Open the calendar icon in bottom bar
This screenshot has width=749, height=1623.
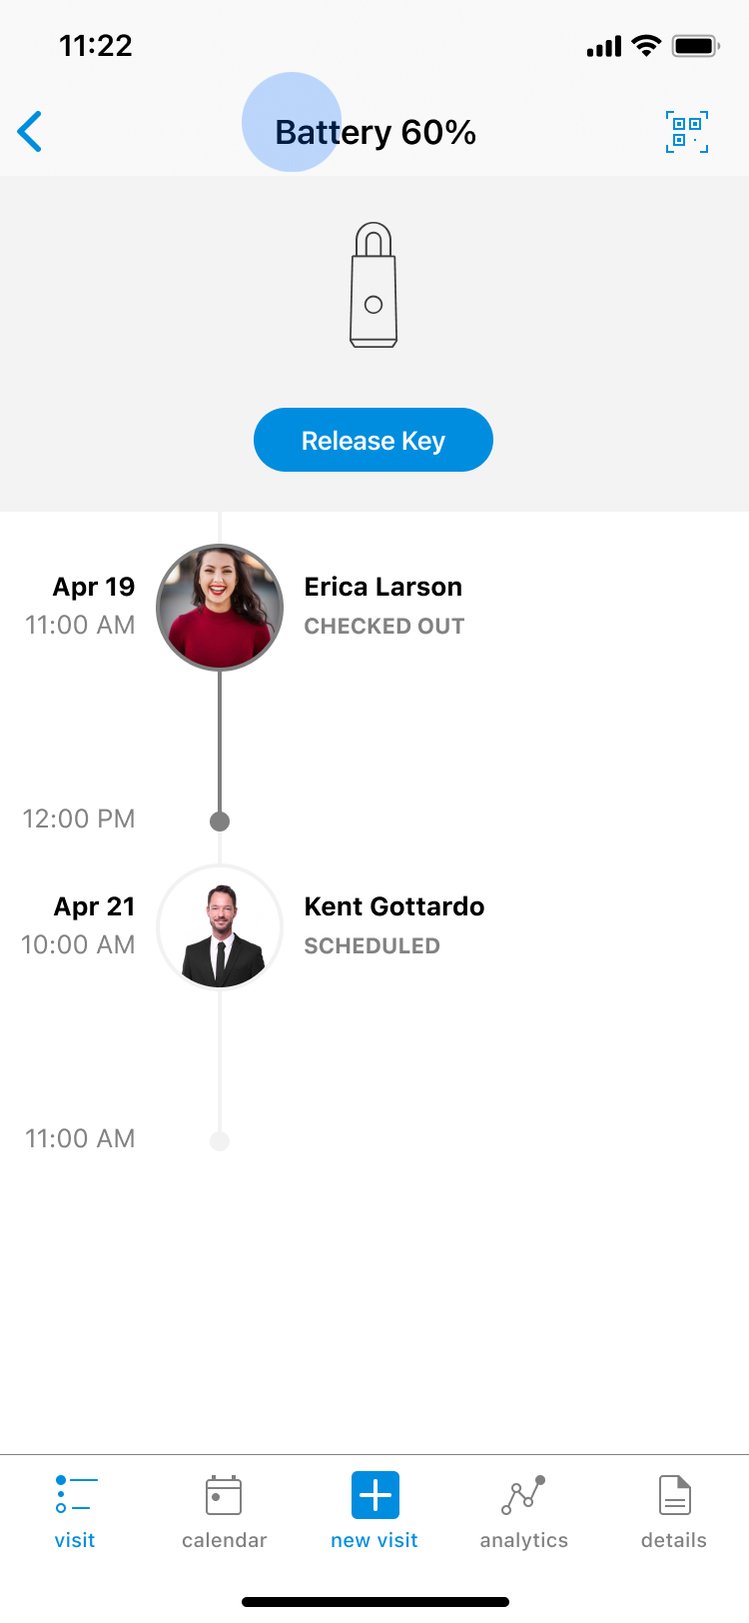click(224, 1496)
